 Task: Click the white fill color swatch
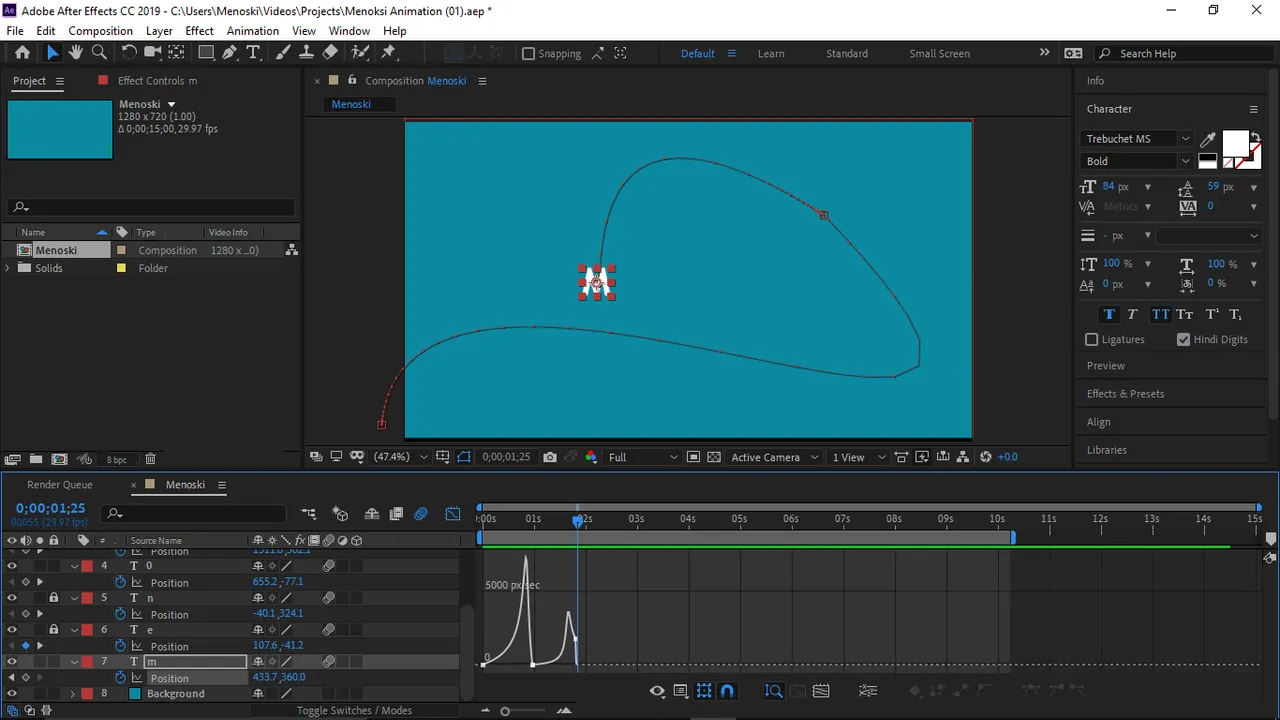tap(1236, 144)
